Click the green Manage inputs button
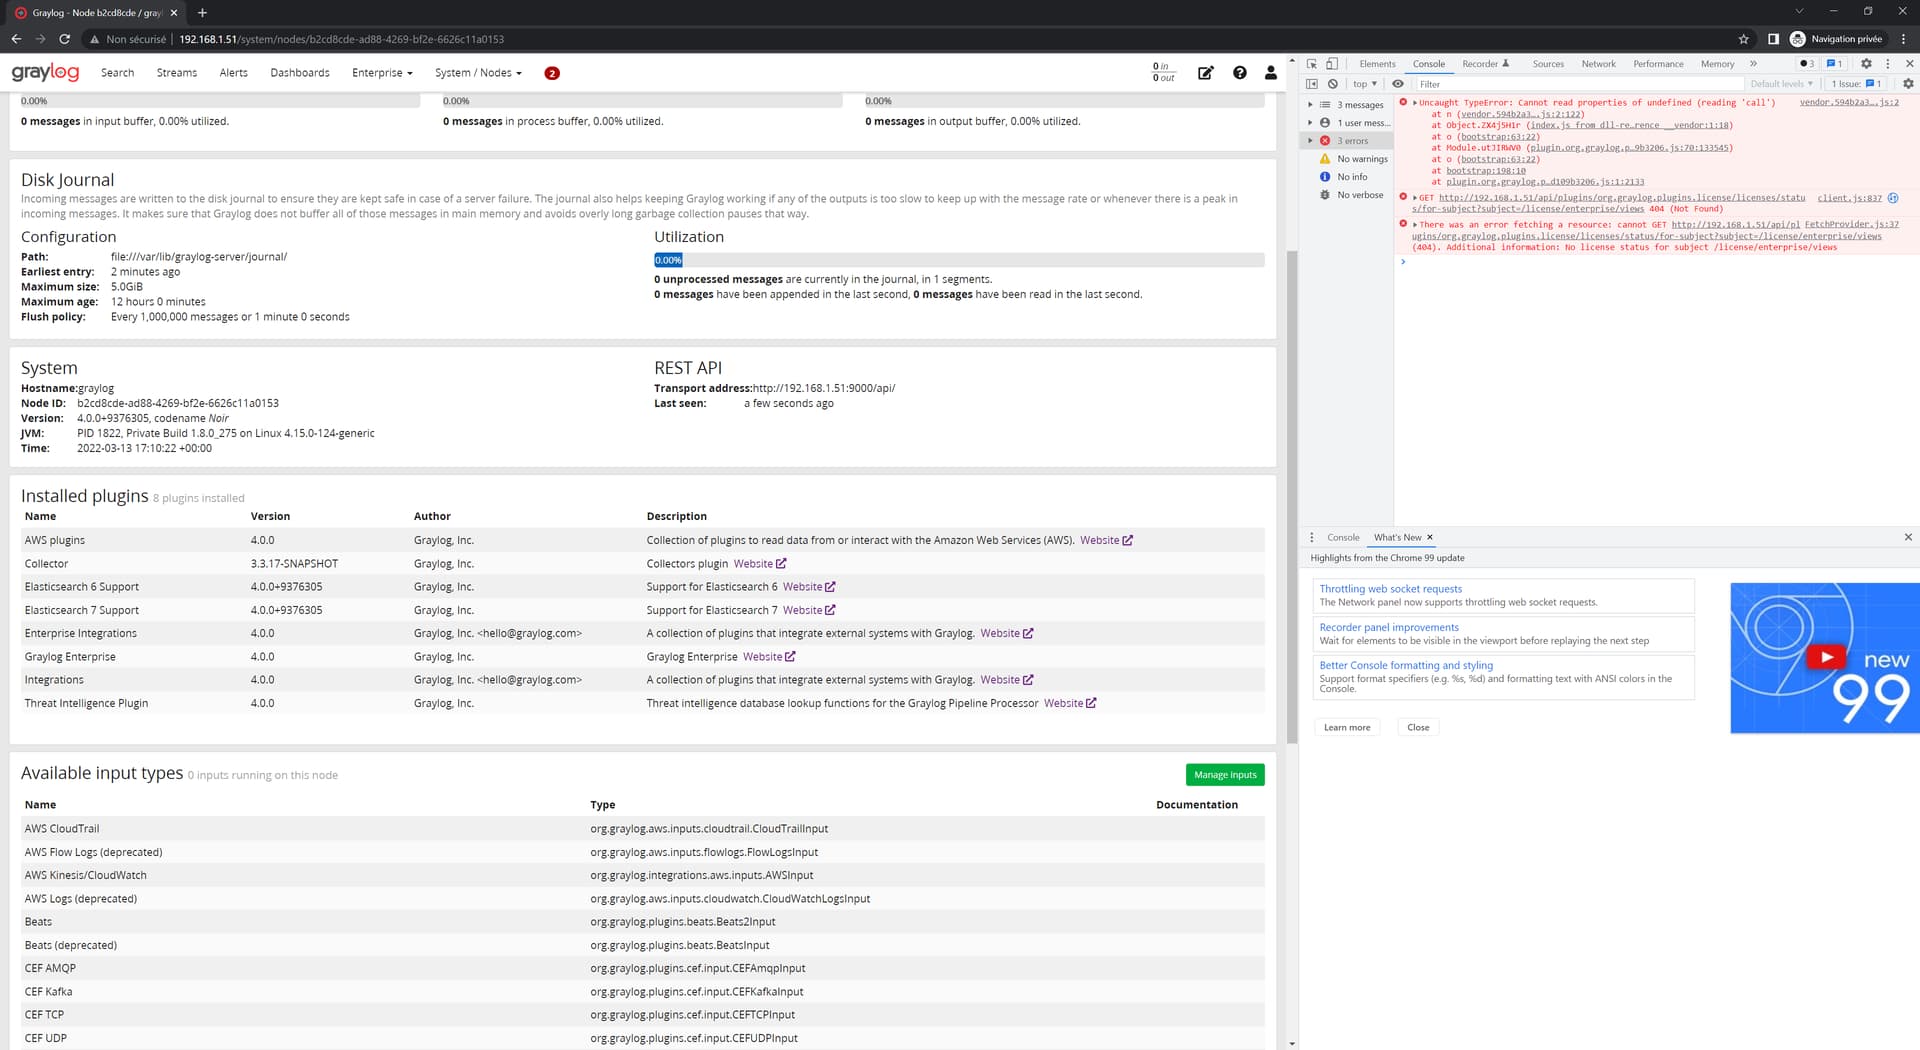Viewport: 1920px width, 1050px height. 1224,775
